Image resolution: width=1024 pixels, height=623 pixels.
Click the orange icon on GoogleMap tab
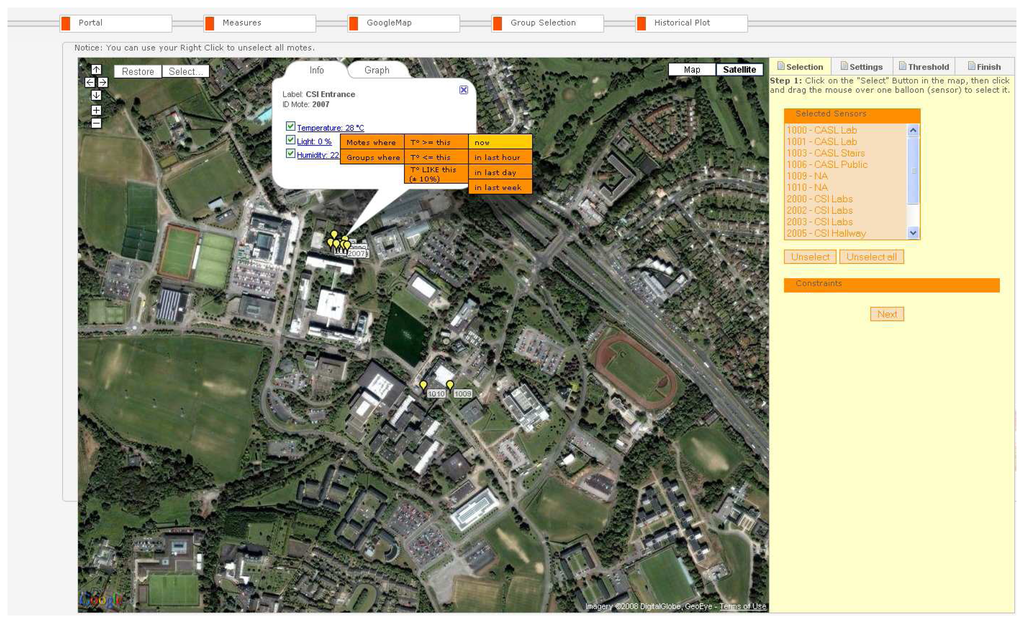click(x=353, y=24)
